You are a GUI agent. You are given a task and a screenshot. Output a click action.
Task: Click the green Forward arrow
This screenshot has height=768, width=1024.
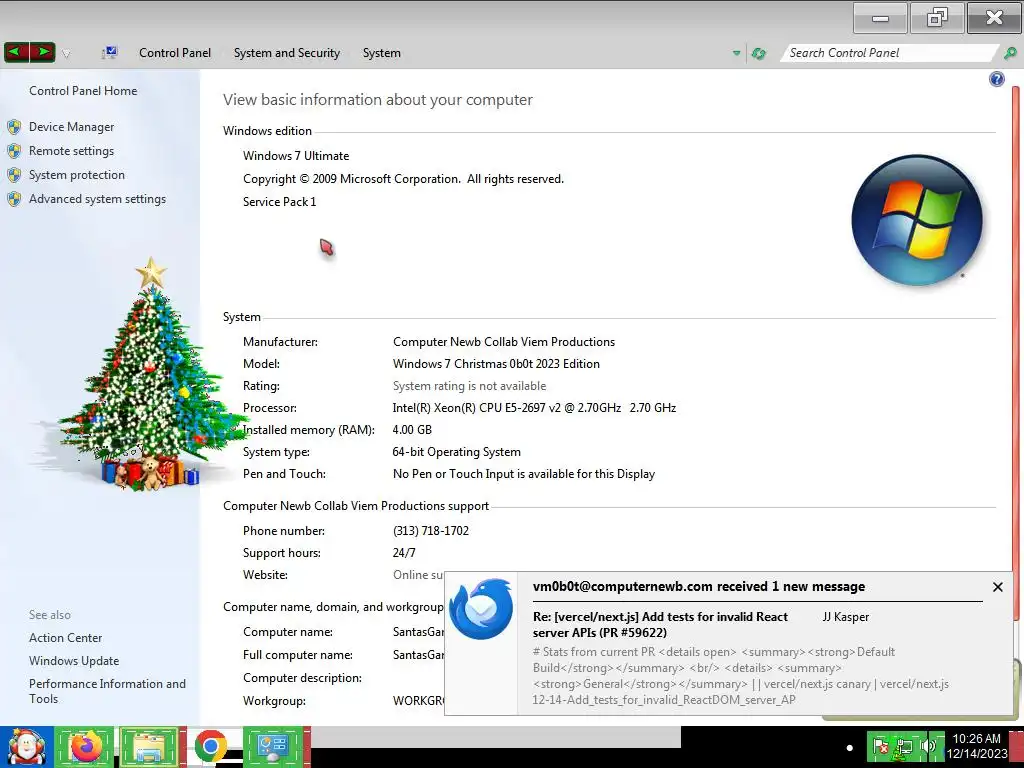(42, 52)
